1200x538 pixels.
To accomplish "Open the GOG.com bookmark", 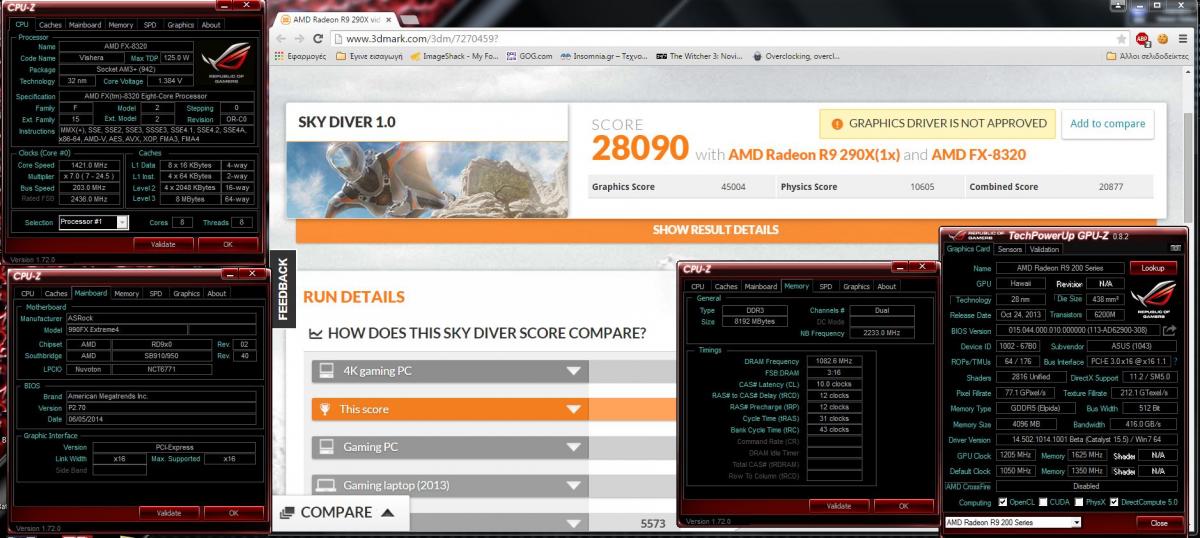I will click(529, 56).
